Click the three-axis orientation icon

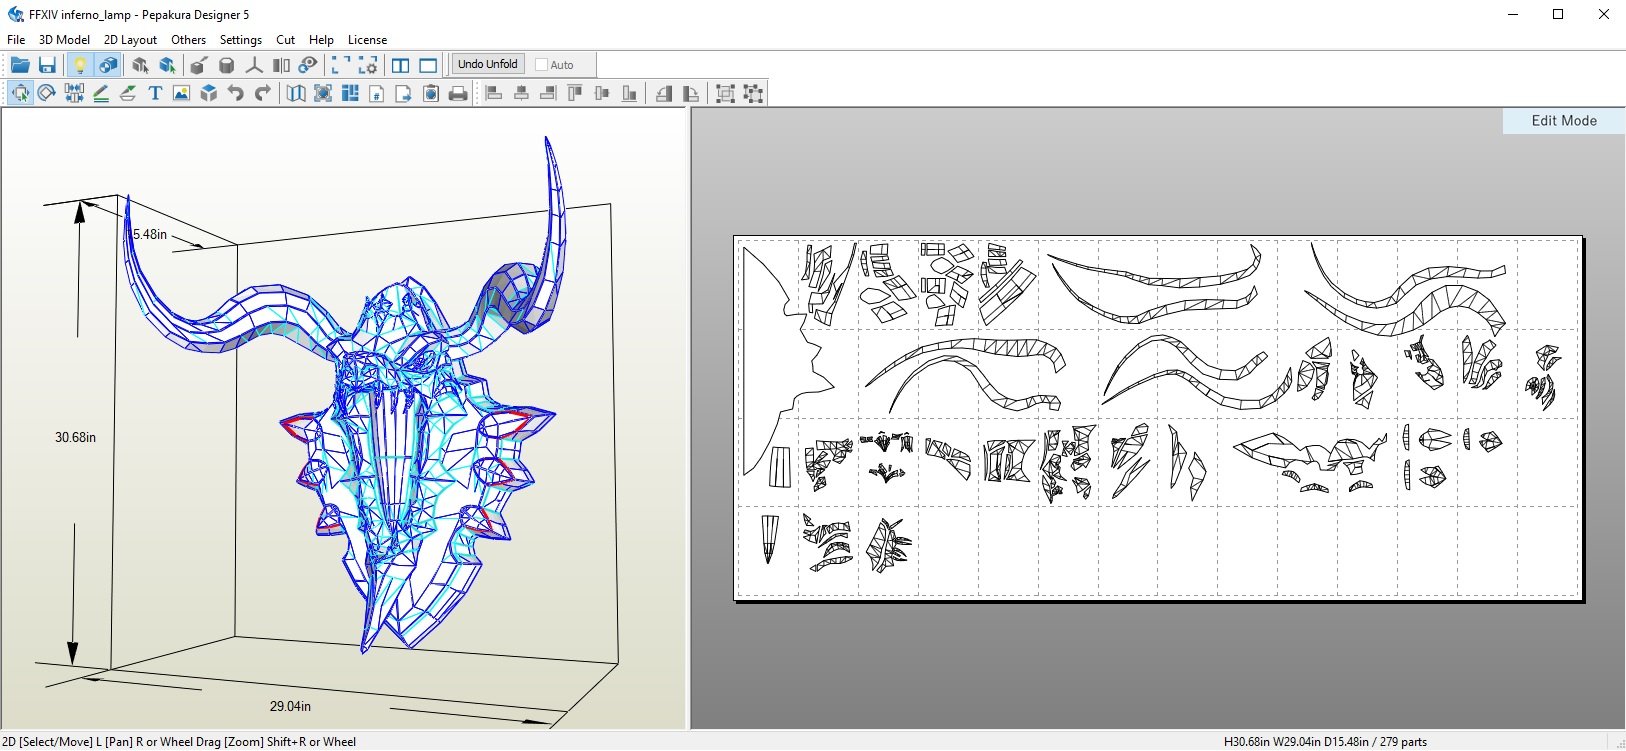pos(254,65)
